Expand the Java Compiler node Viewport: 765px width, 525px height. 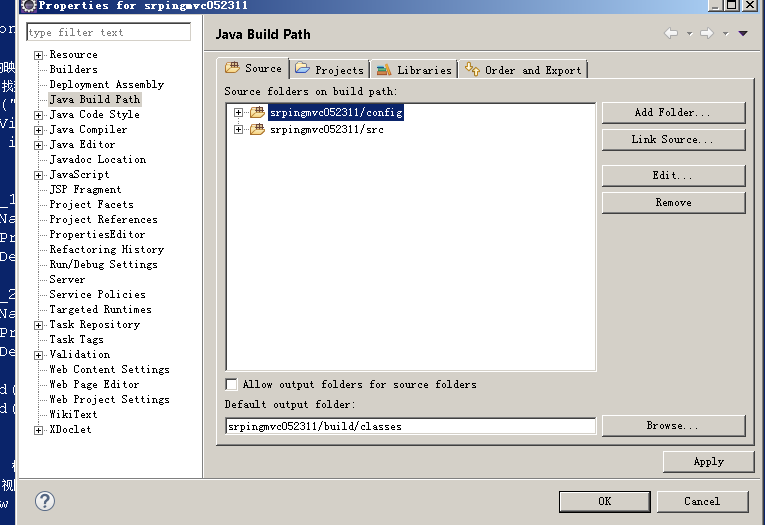tap(39, 130)
